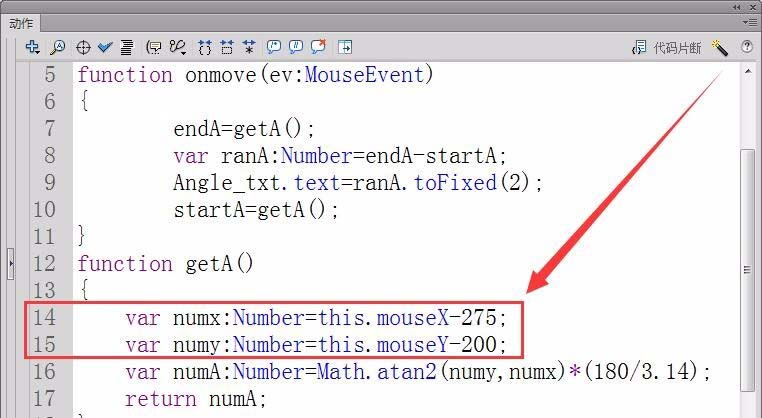
Task: Click the 'startA=getA();' code line
Action: (256, 210)
